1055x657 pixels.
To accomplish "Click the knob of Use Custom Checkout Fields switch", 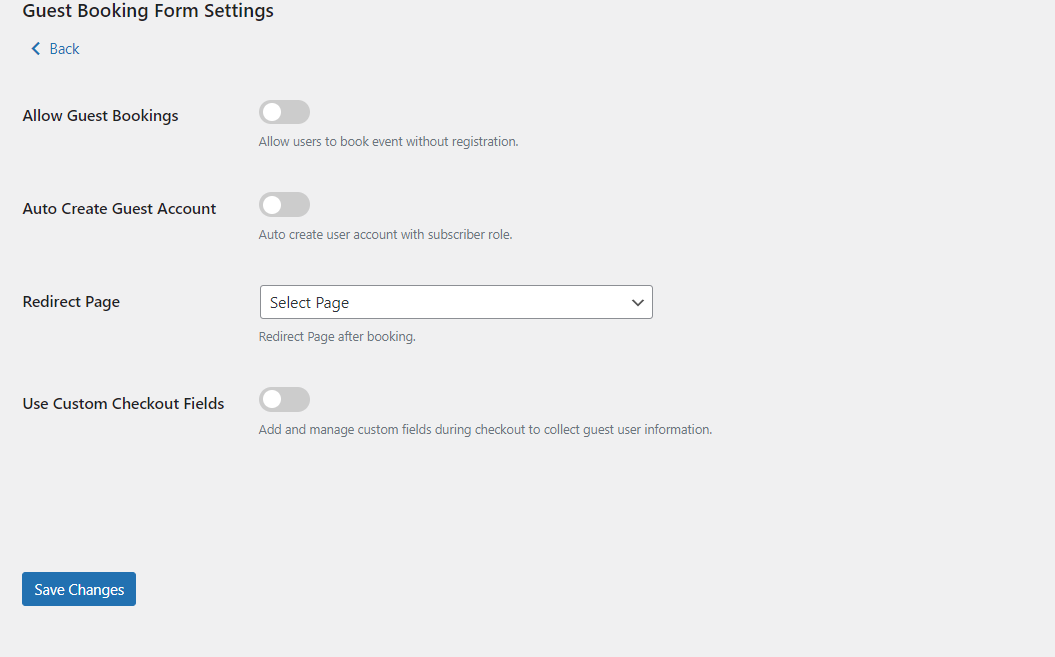I will (x=272, y=400).
